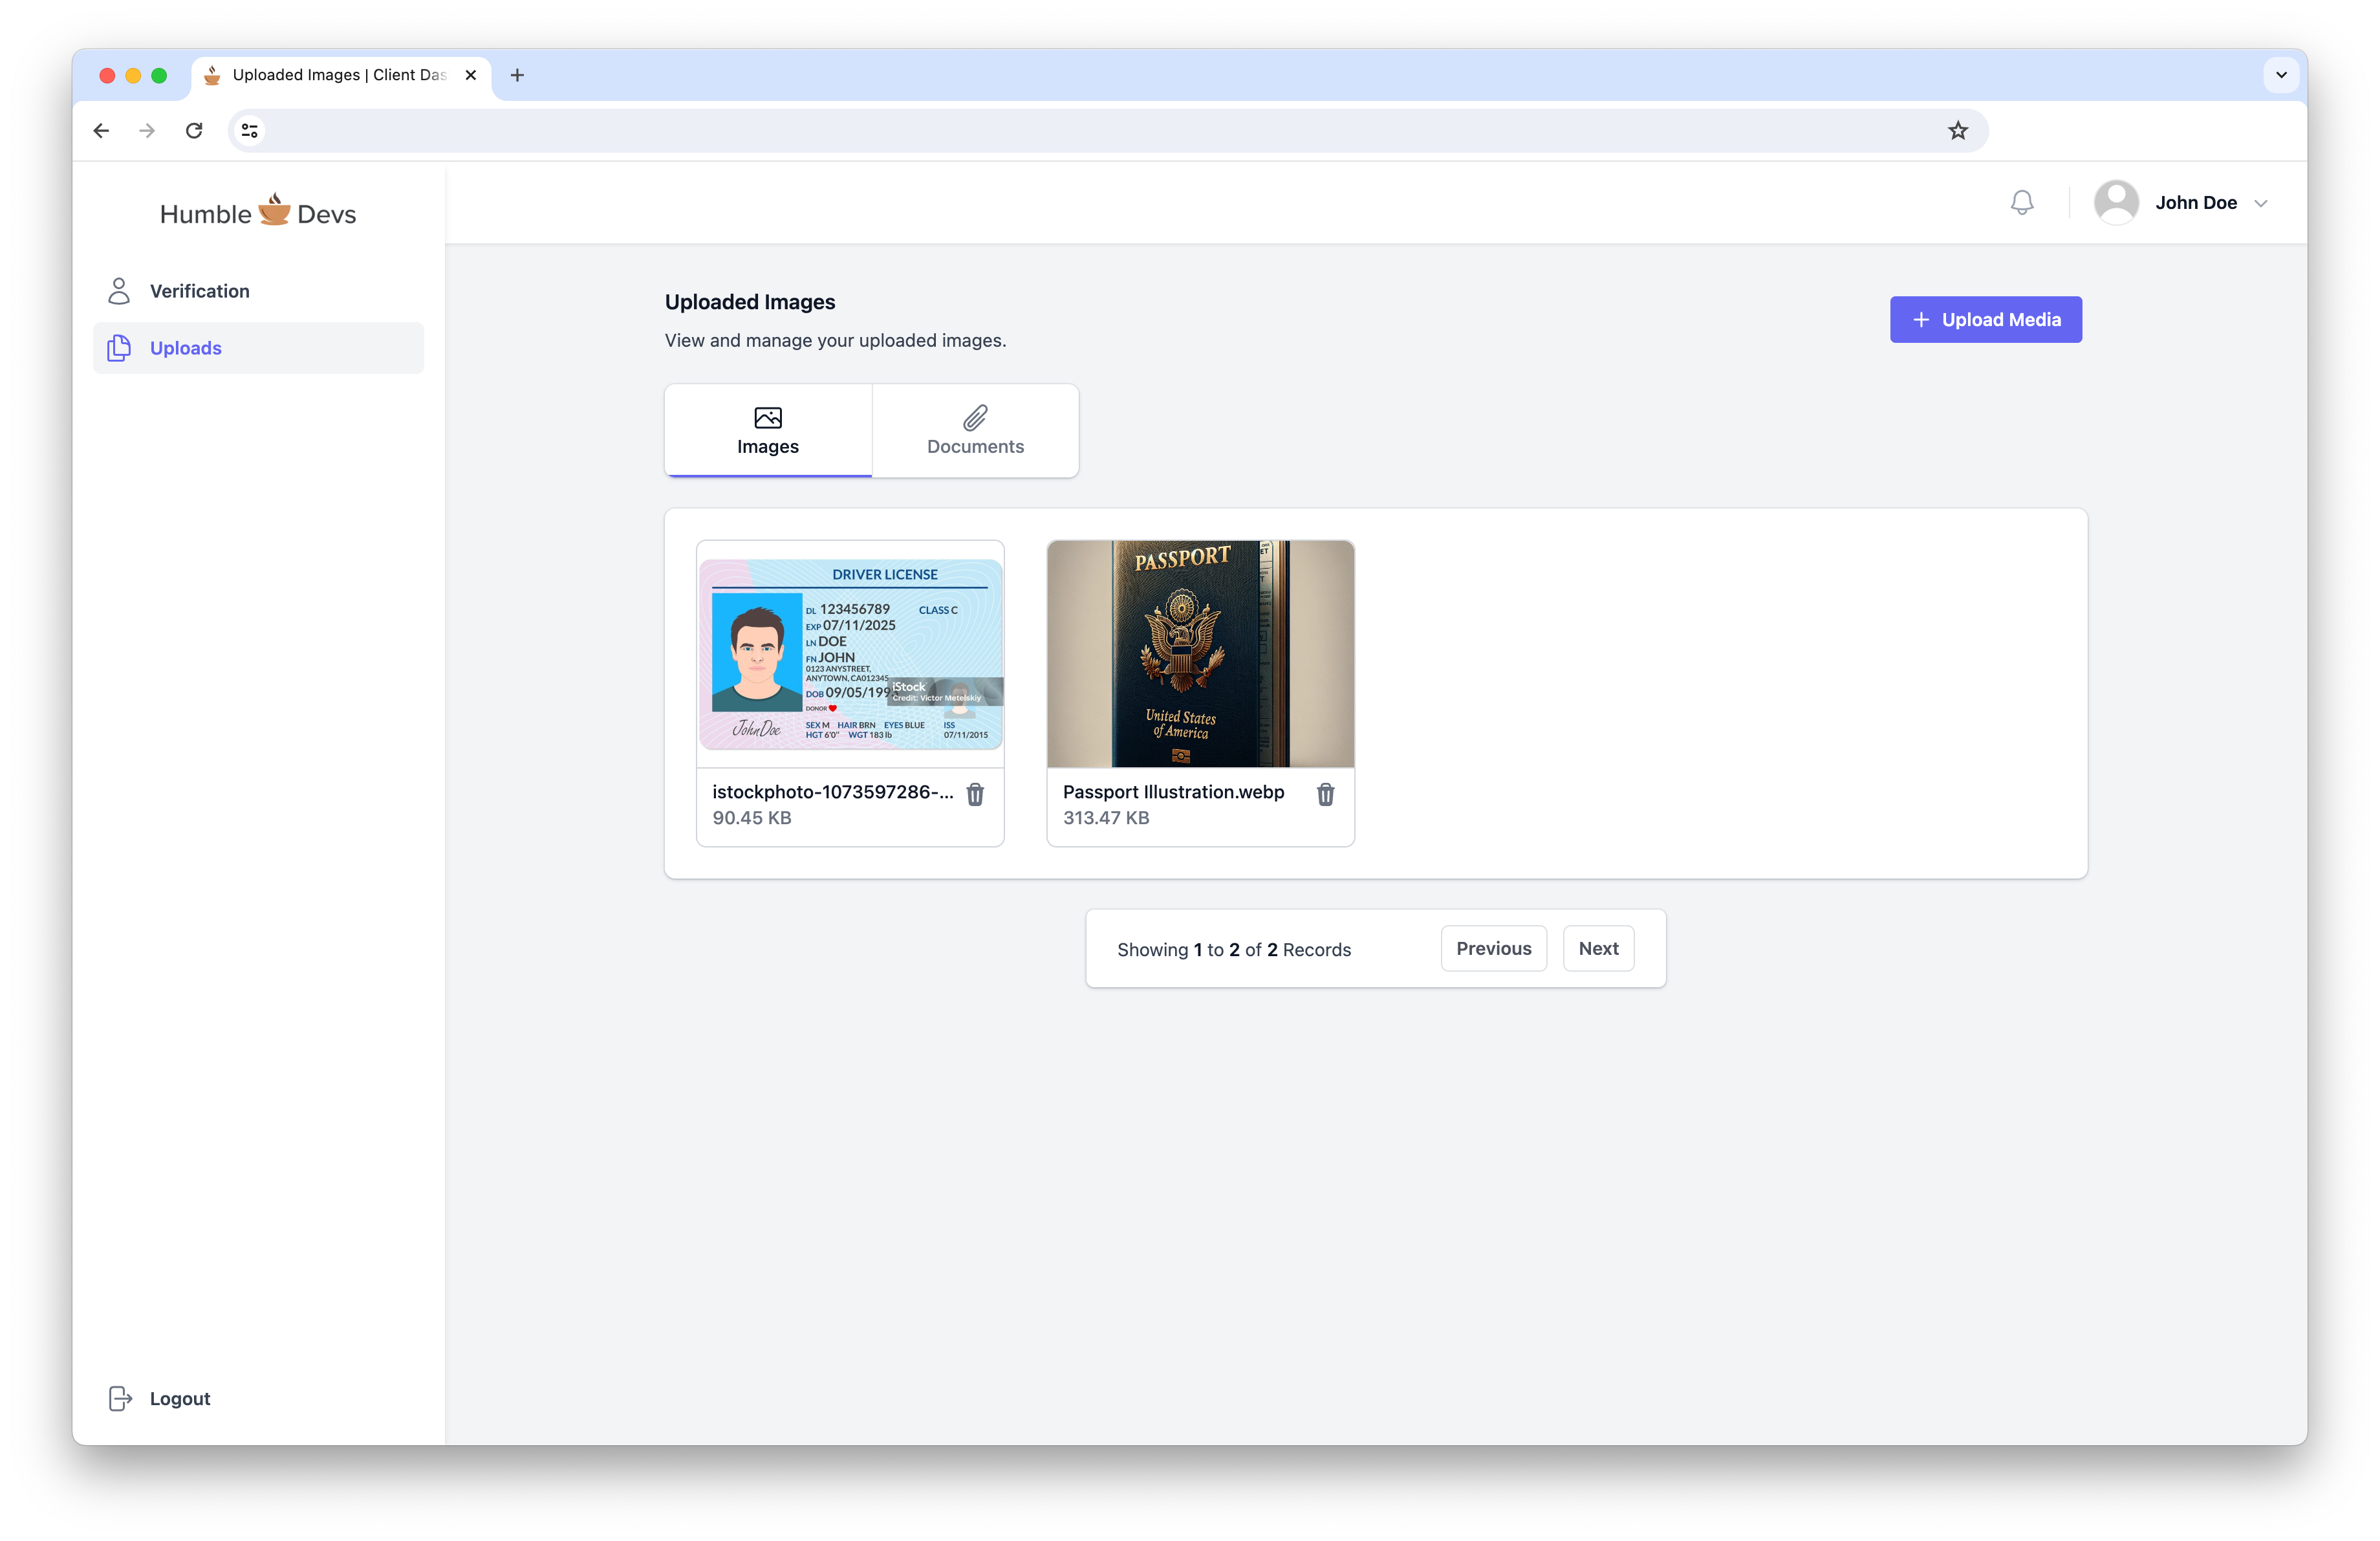Delete Passport Illustration.webp image
2380x1541 pixels.
[1325, 794]
